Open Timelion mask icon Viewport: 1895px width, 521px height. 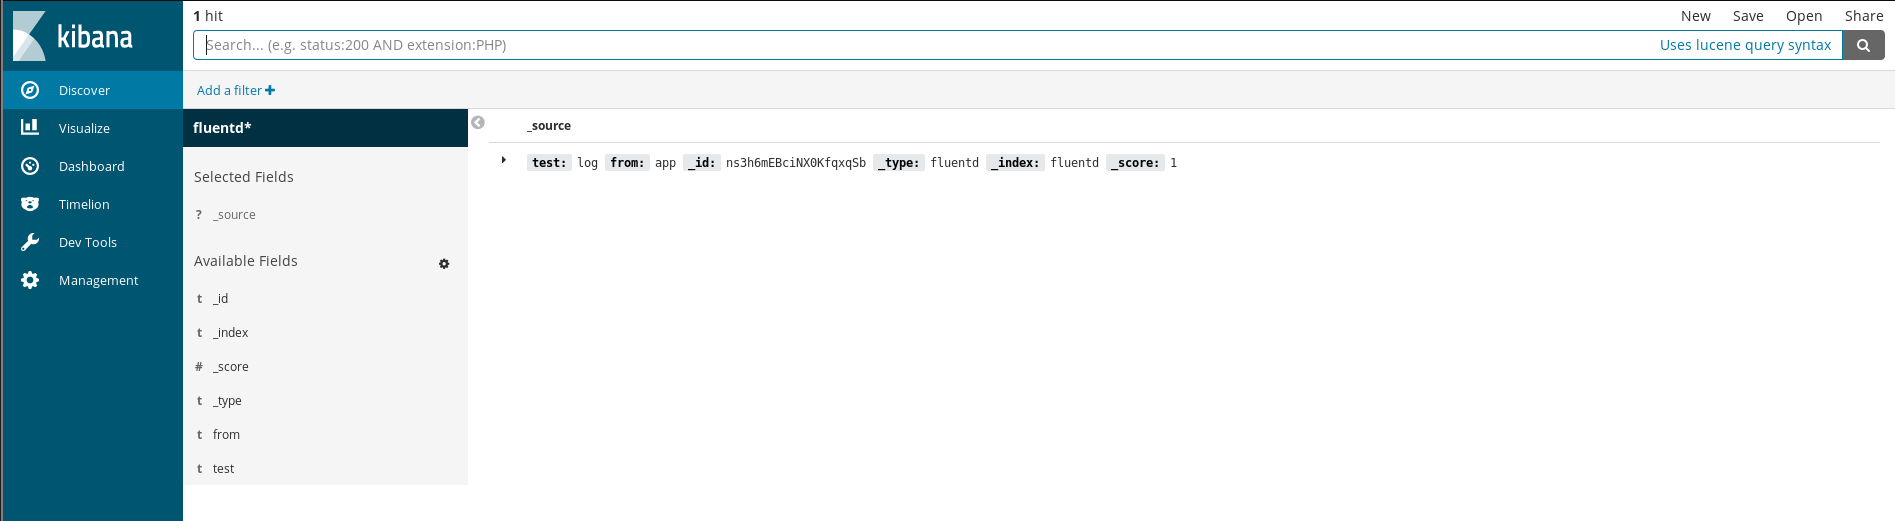pos(30,204)
